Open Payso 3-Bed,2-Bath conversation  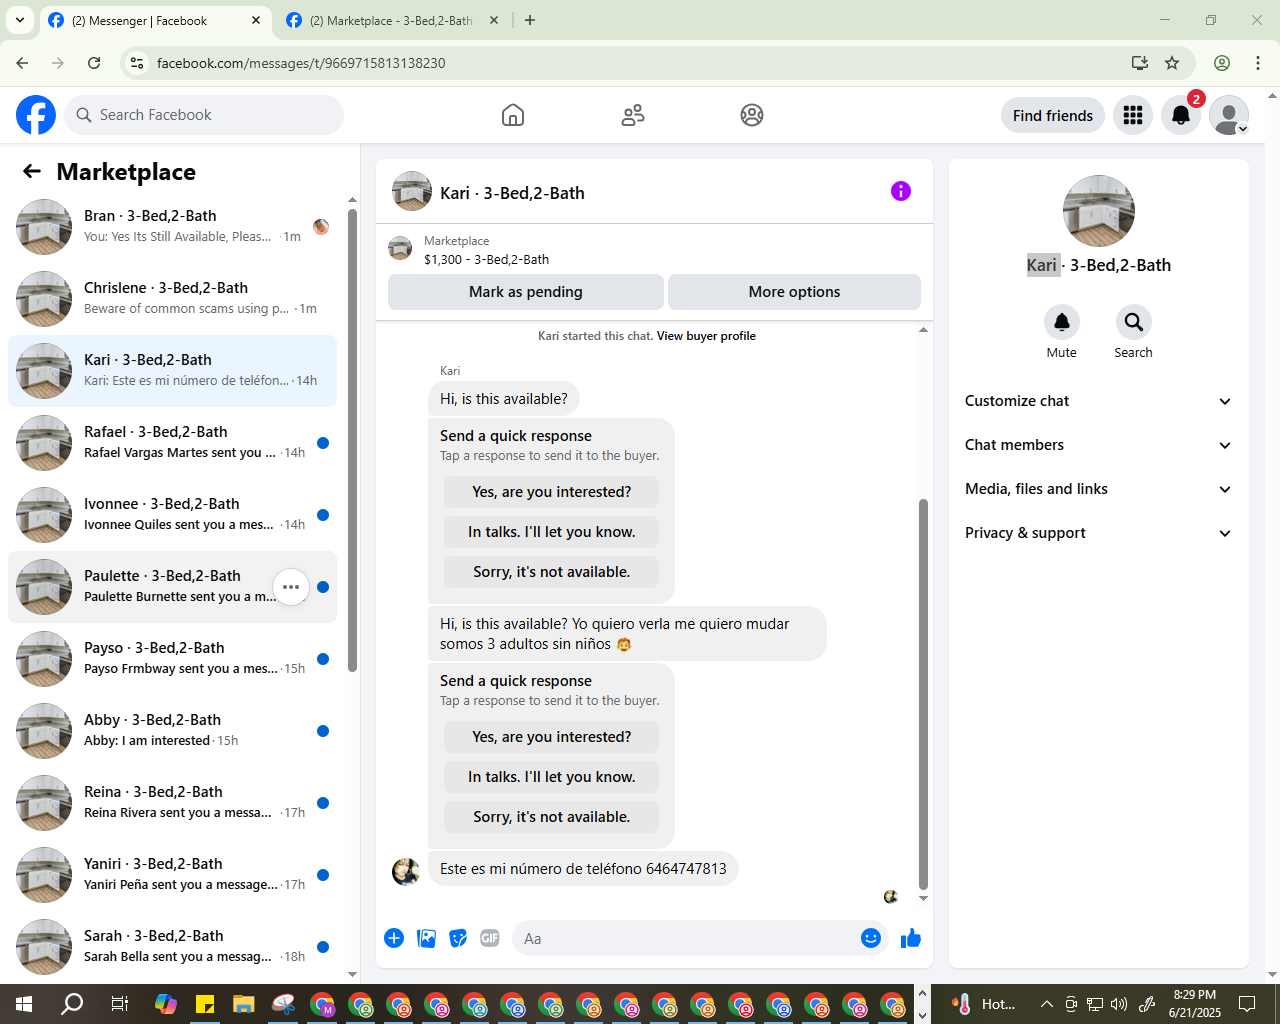(x=173, y=659)
